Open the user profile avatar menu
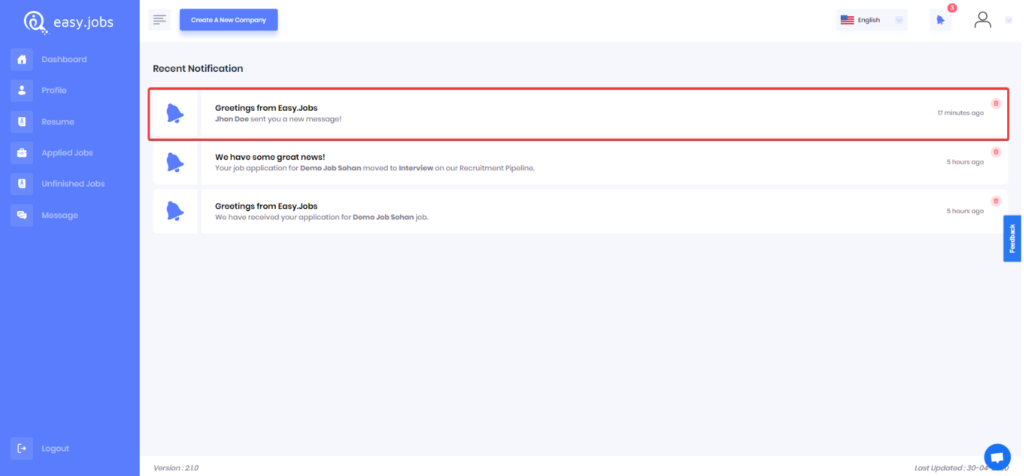 click(x=983, y=20)
